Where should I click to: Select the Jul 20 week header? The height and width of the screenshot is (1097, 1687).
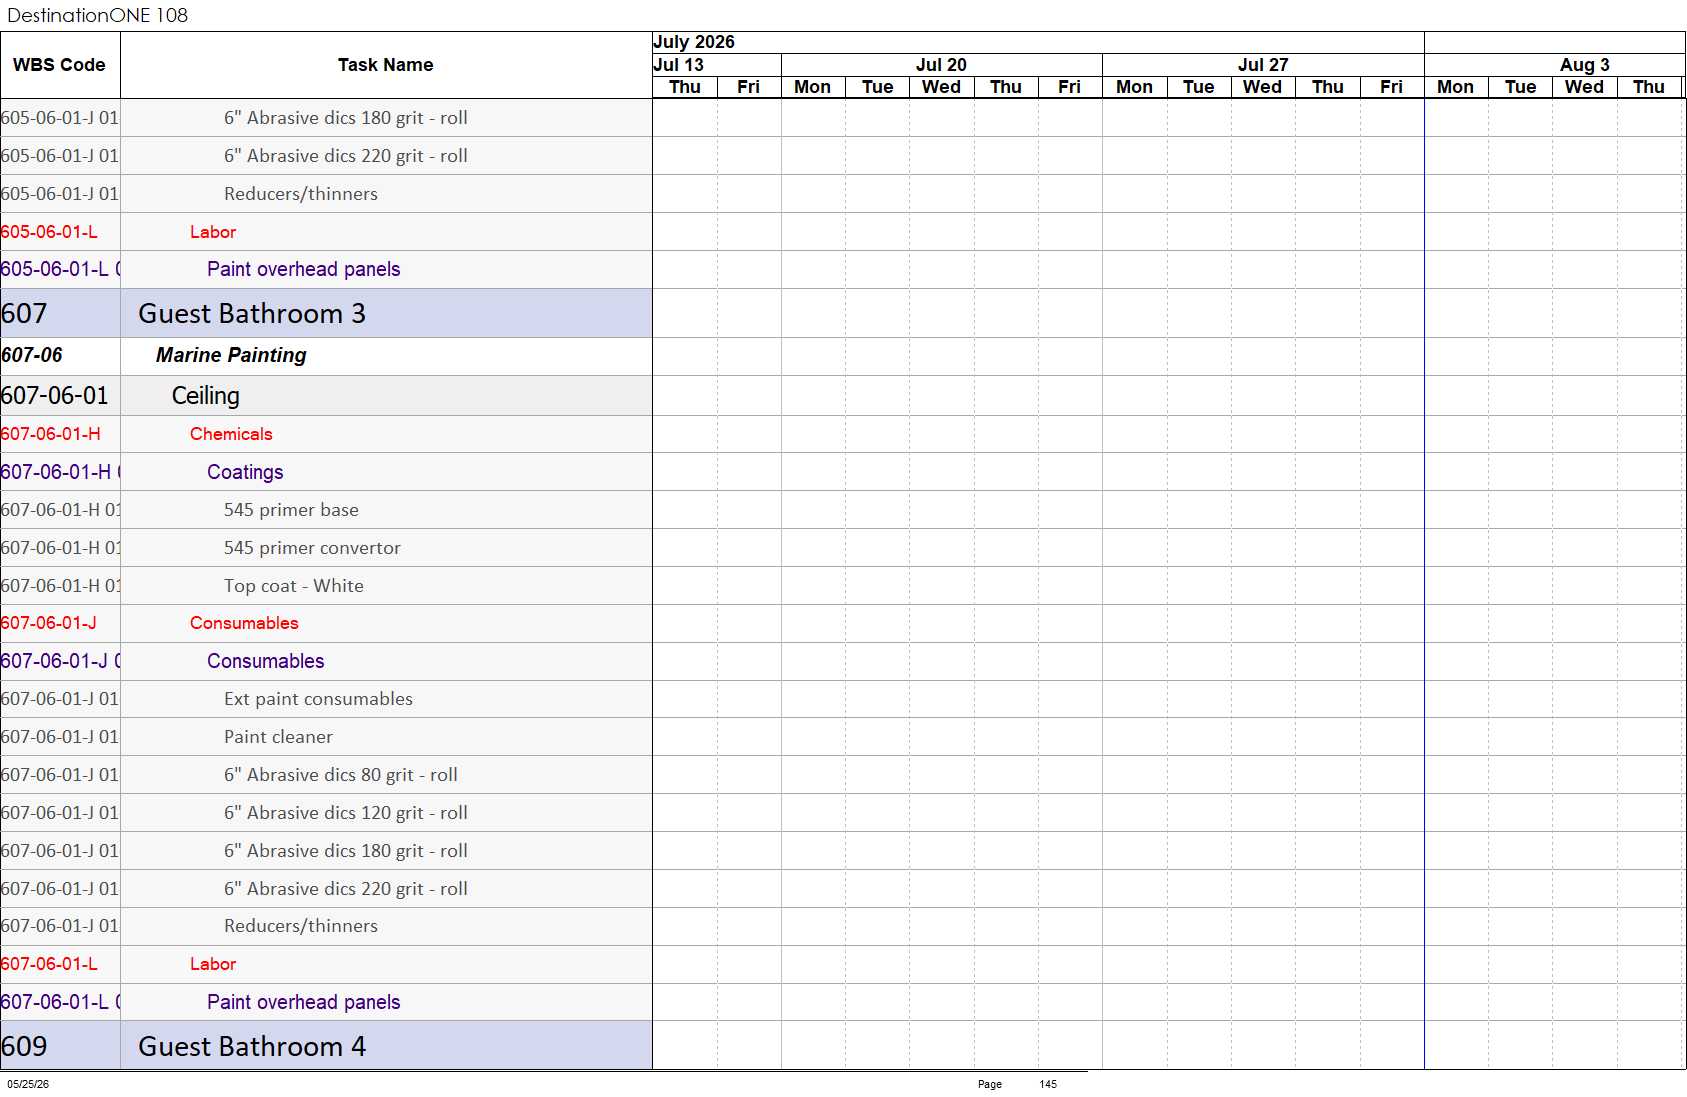tap(941, 65)
